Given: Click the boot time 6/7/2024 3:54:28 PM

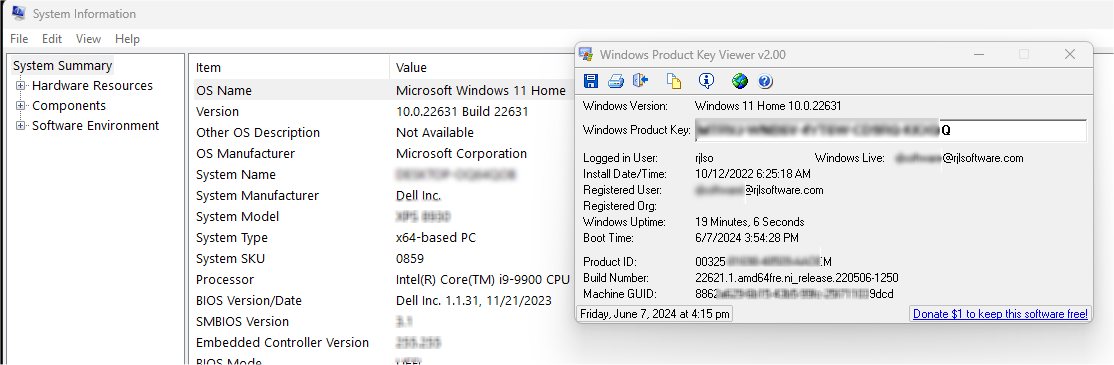Looking at the screenshot, I should [747, 237].
